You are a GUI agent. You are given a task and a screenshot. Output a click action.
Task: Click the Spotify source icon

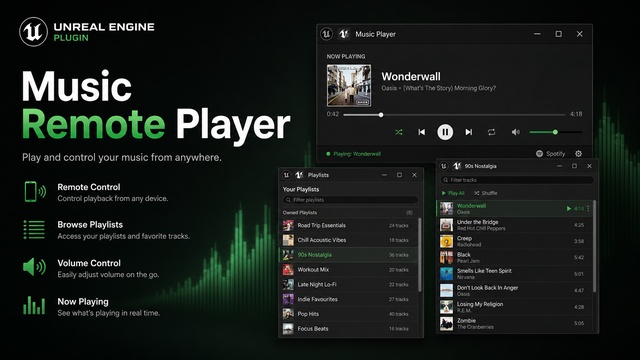pyautogui.click(x=539, y=153)
